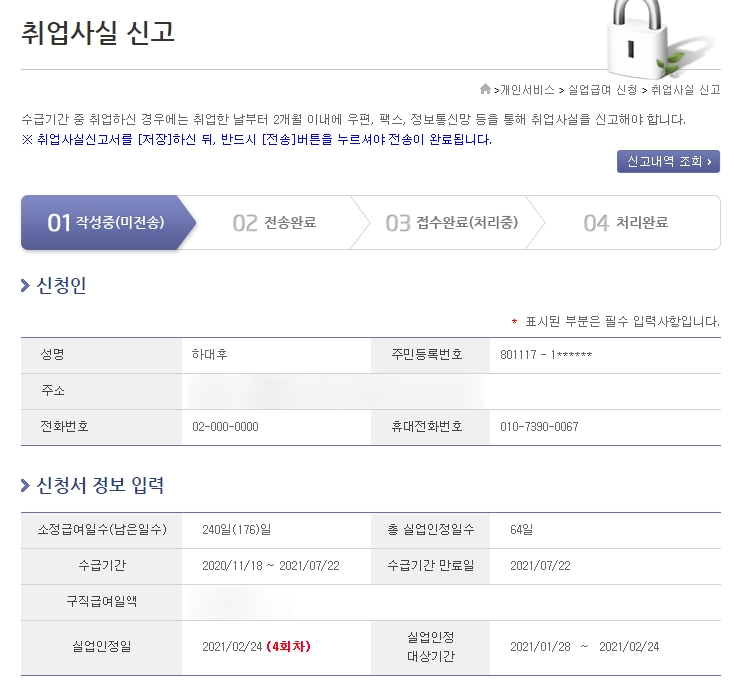The width and height of the screenshot is (734, 683).
Task: Select step 04 처리완료
Action: pos(626,222)
